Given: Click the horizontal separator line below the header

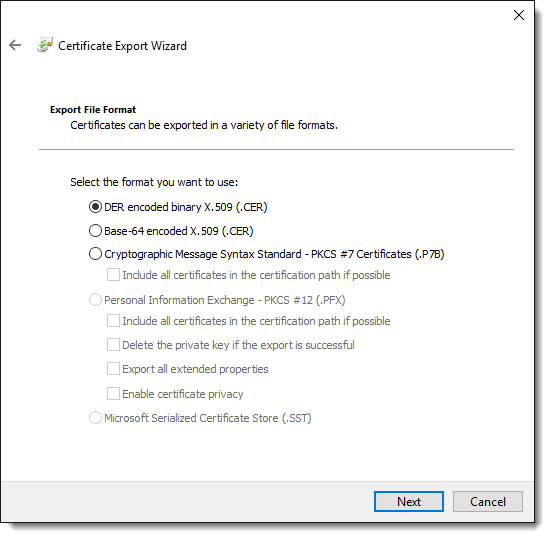Looking at the screenshot, I should click(276, 149).
